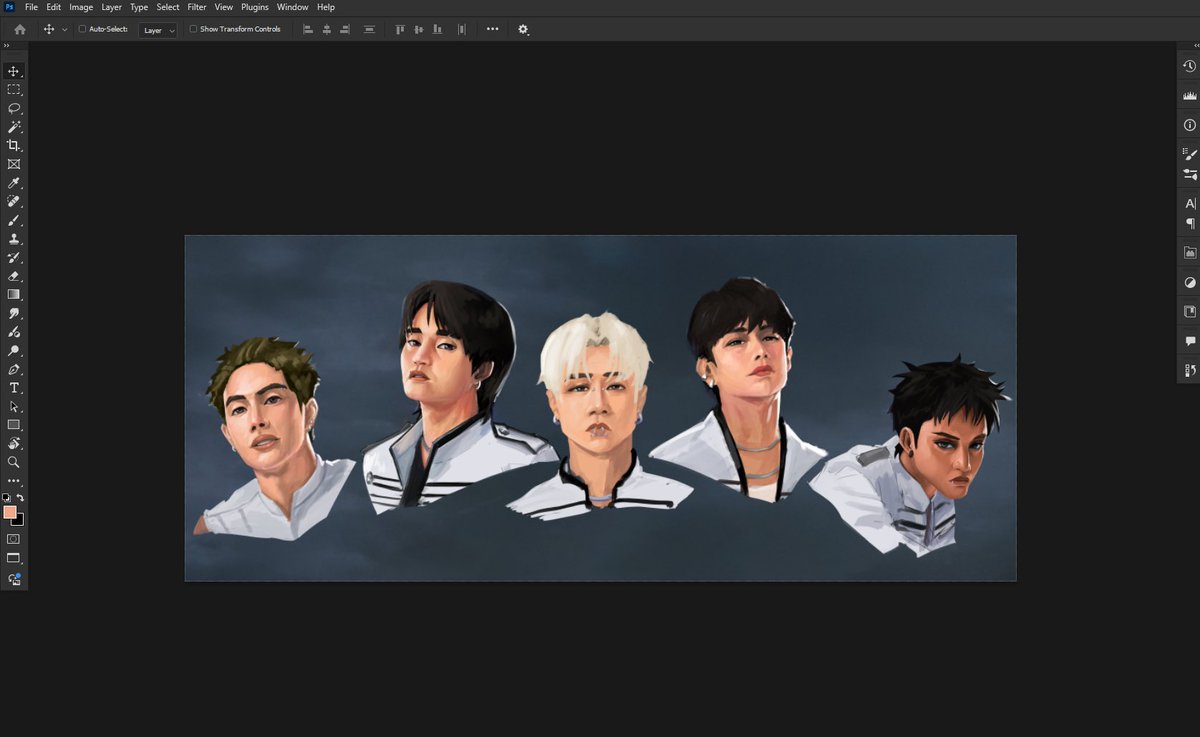Open the Comments panel icon
The image size is (1200, 737).
pyautogui.click(x=1190, y=341)
